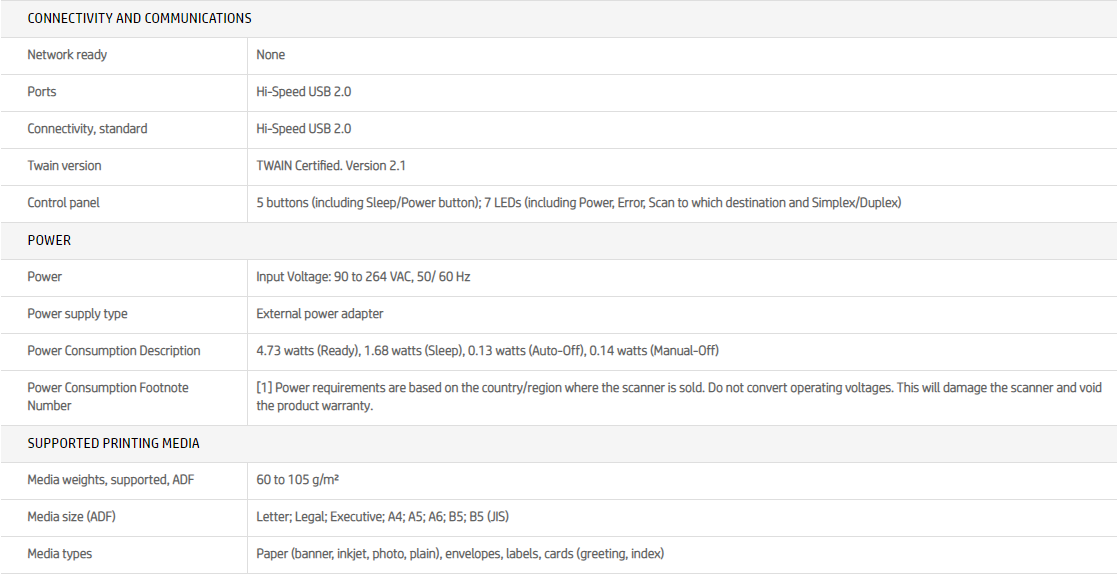Click the Media types row label
The height and width of the screenshot is (574, 1118).
(59, 554)
